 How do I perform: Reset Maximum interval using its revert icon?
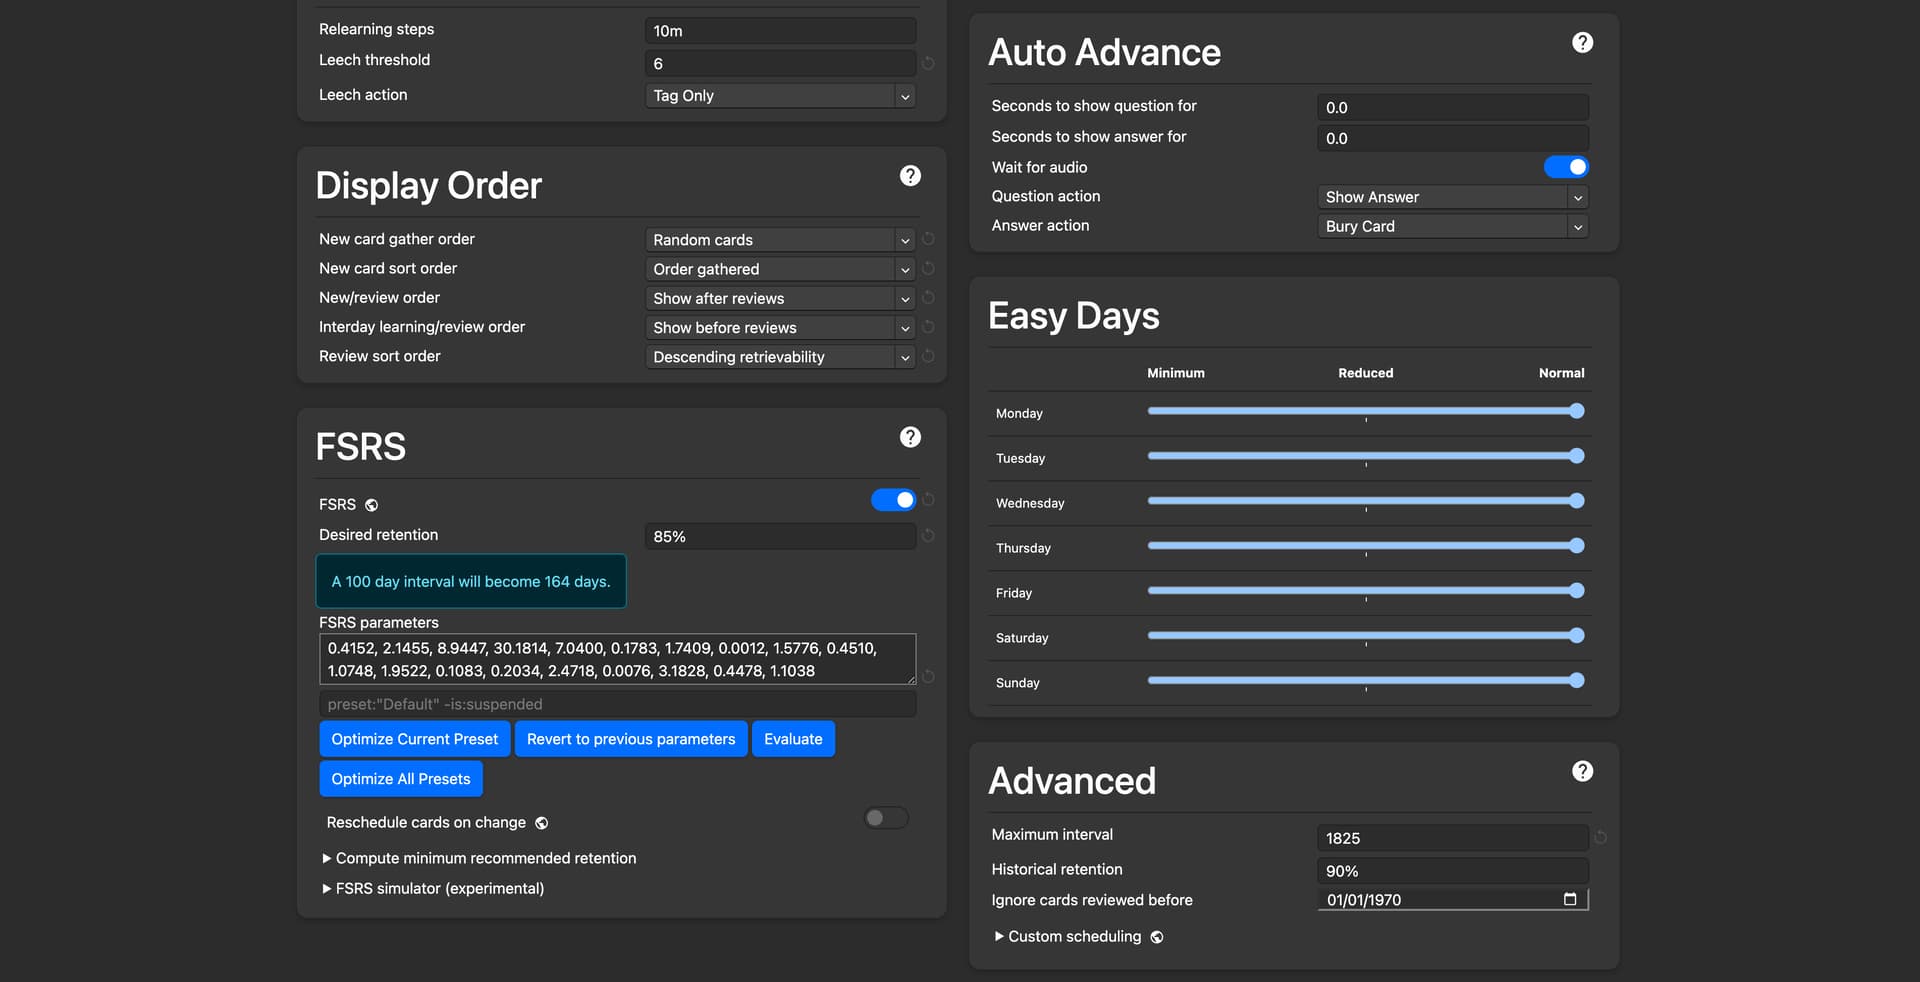1600,838
